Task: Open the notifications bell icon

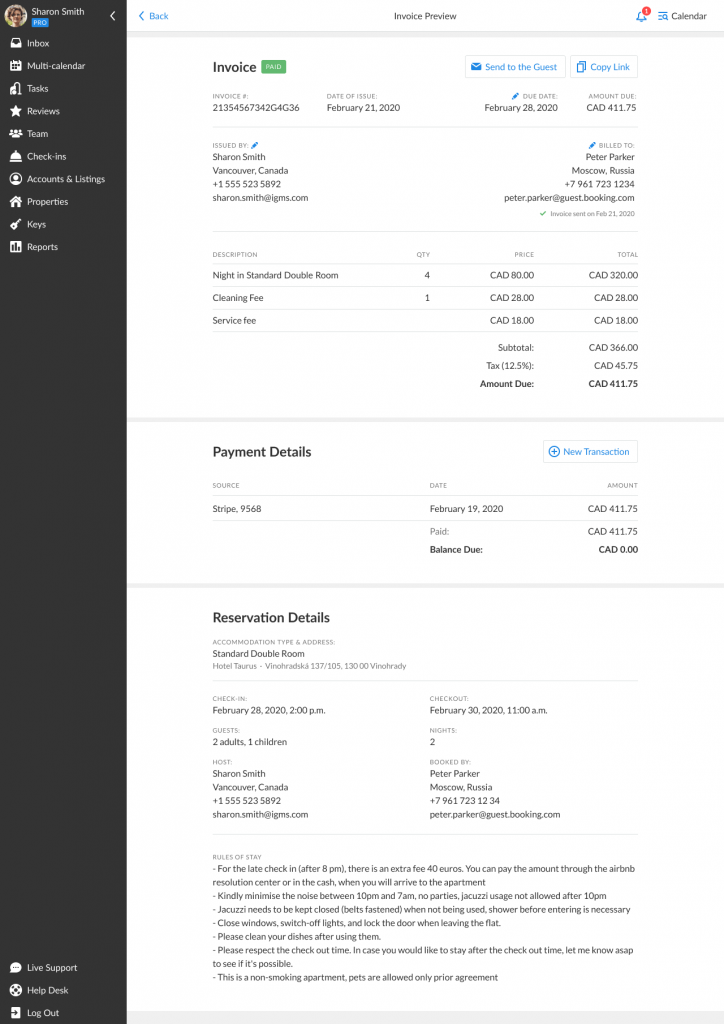Action: [642, 16]
